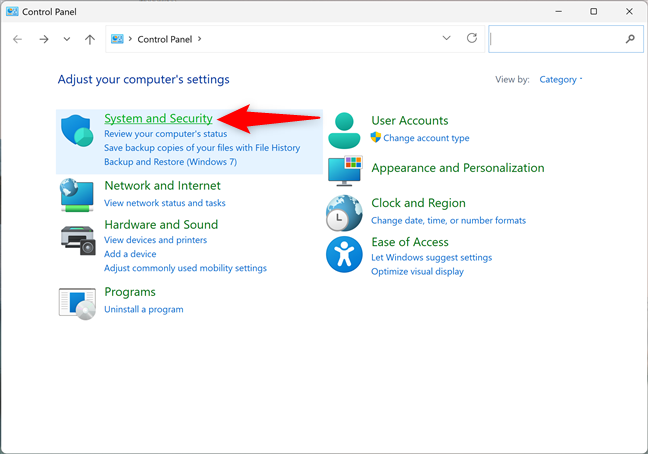This screenshot has width=648, height=454.
Task: Open the Programs category
Action: pyautogui.click(x=130, y=292)
